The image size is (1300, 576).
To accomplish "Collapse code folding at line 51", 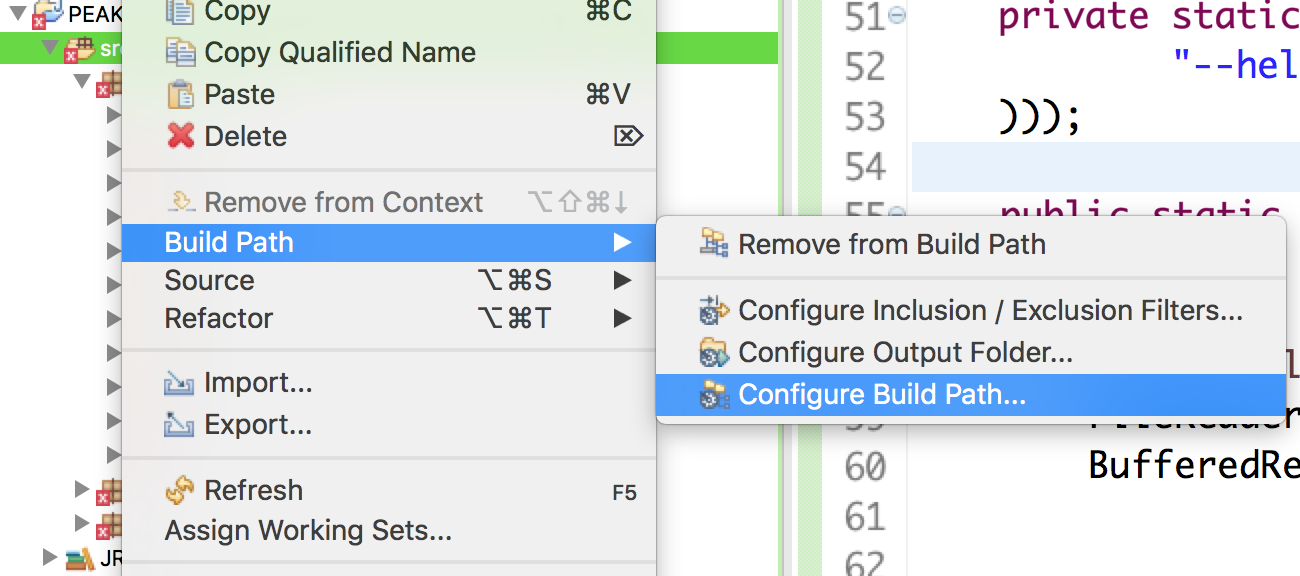I will click(898, 17).
